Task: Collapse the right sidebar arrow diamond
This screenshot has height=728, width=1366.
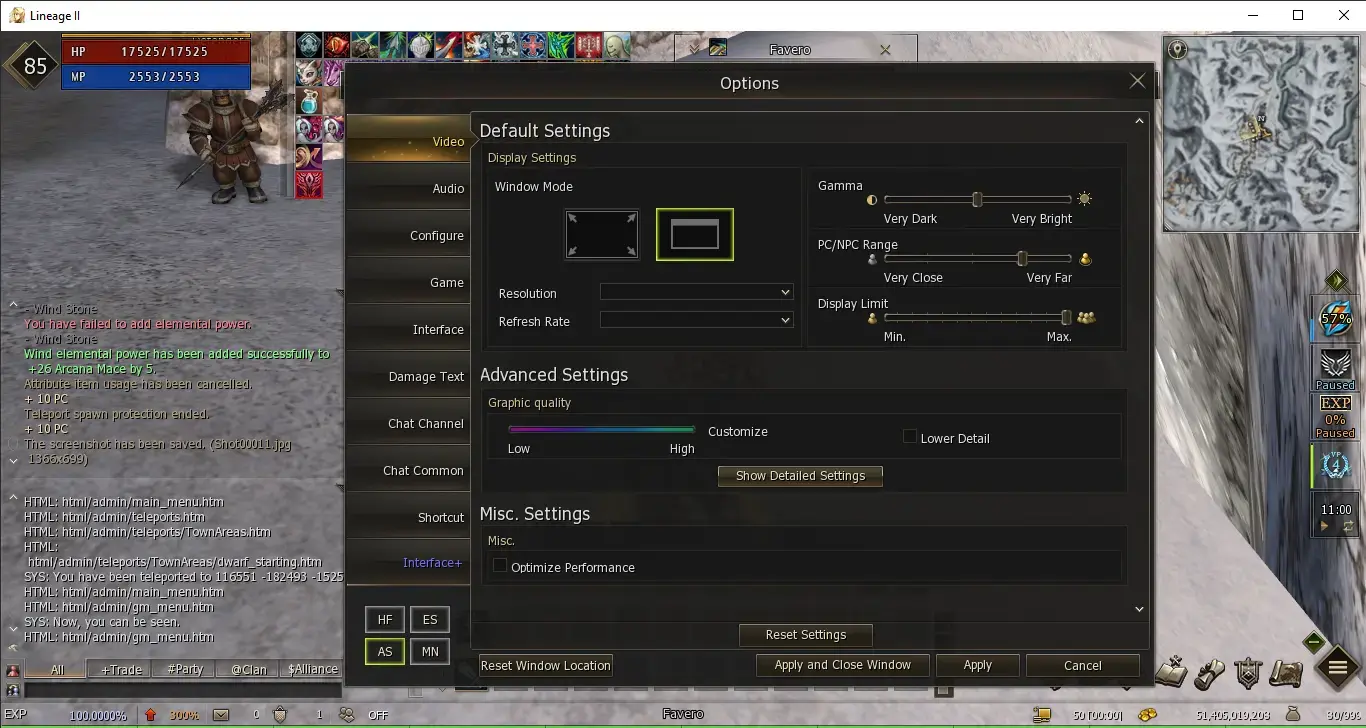Action: point(1335,281)
